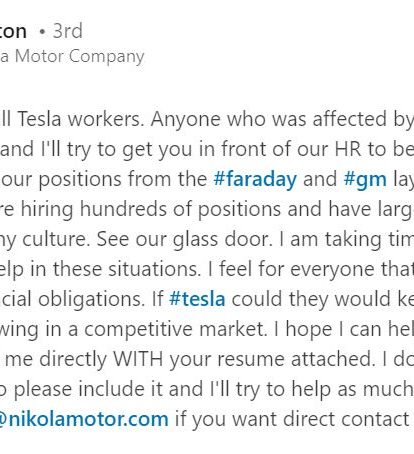Viewport: 414px width, 454px height.
Task: Click the word 'obligations' in the post
Action: click(92, 299)
